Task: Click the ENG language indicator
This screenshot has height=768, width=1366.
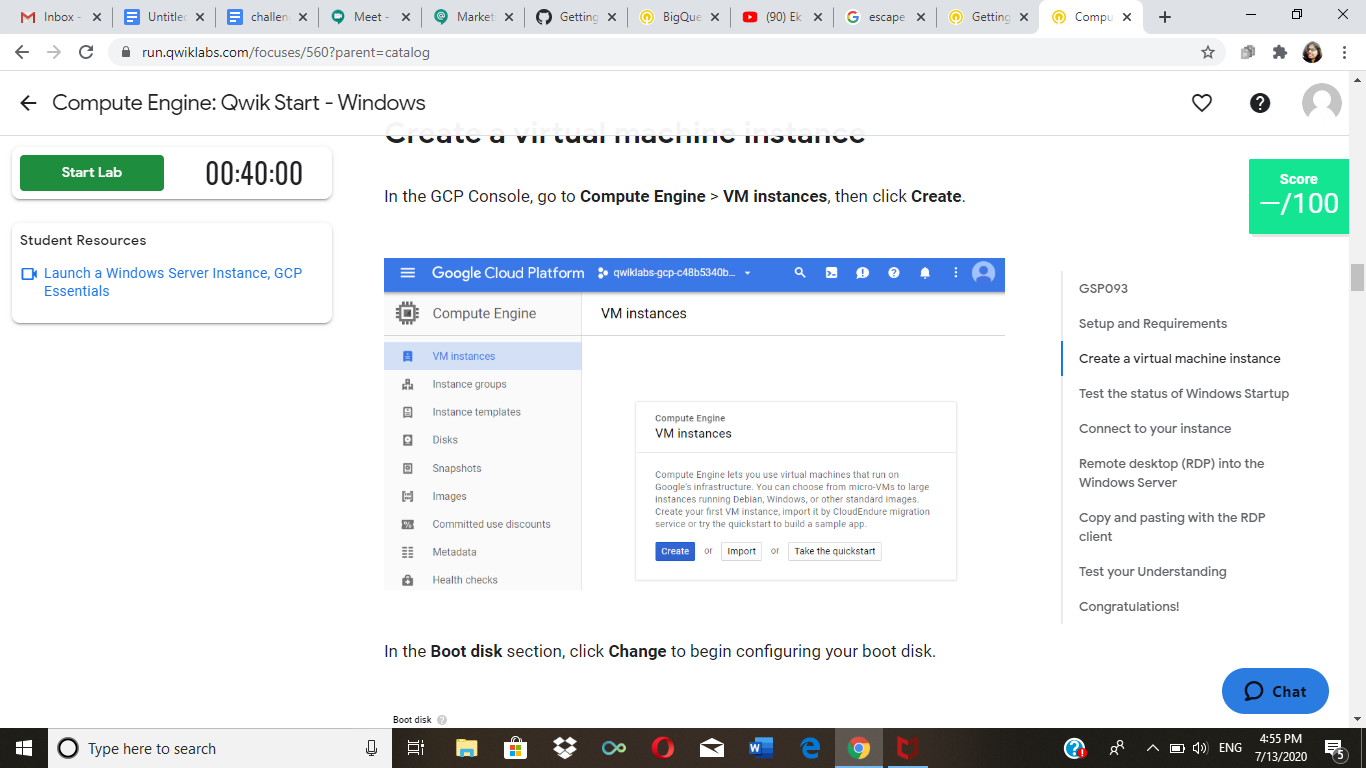Action: [1230, 748]
